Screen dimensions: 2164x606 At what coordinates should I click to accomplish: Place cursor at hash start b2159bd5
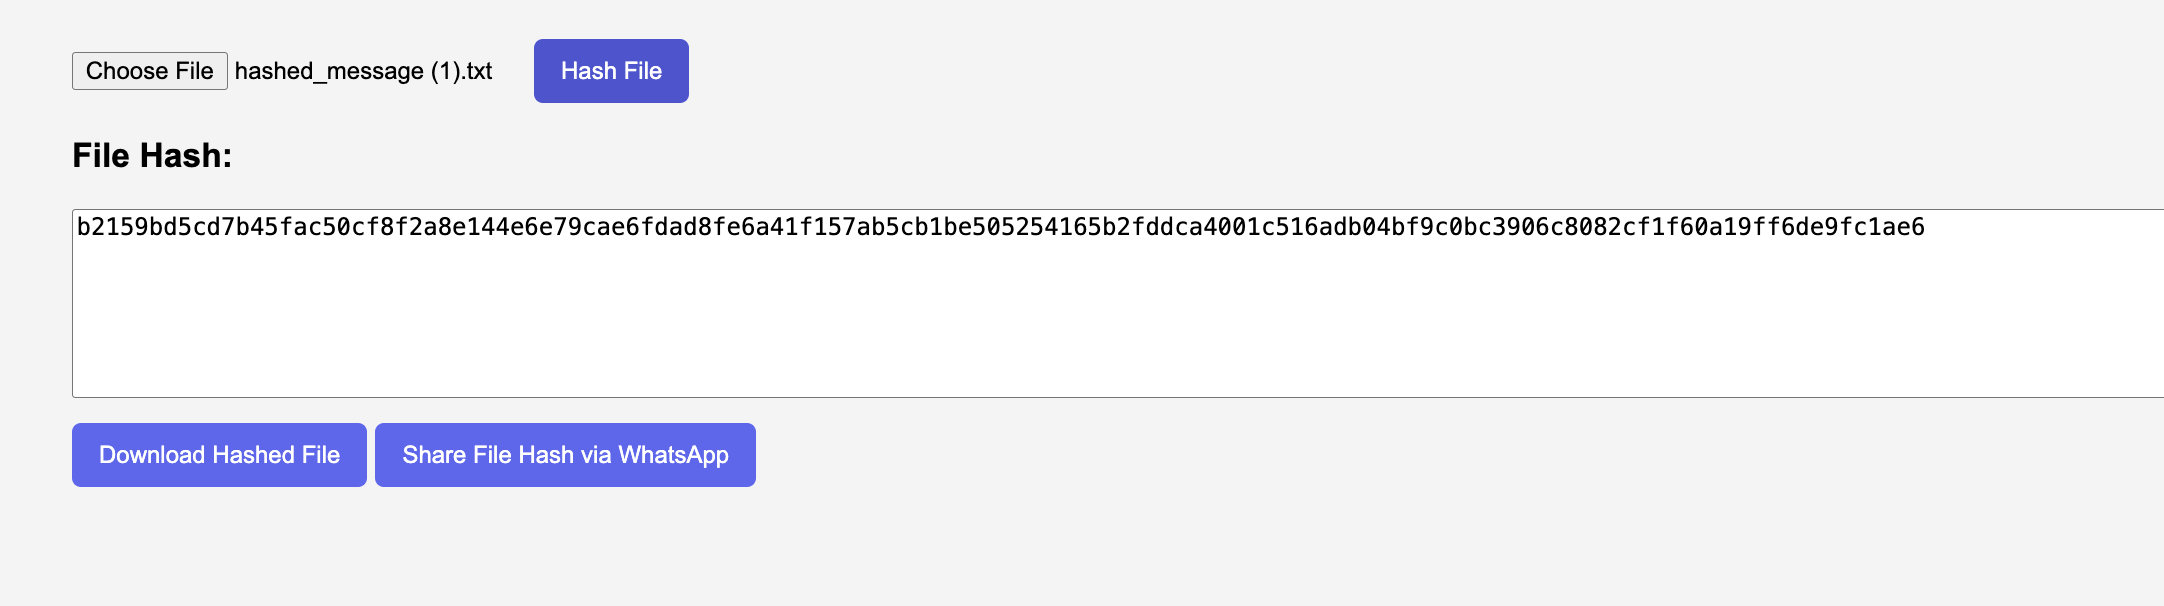[x=135, y=227]
